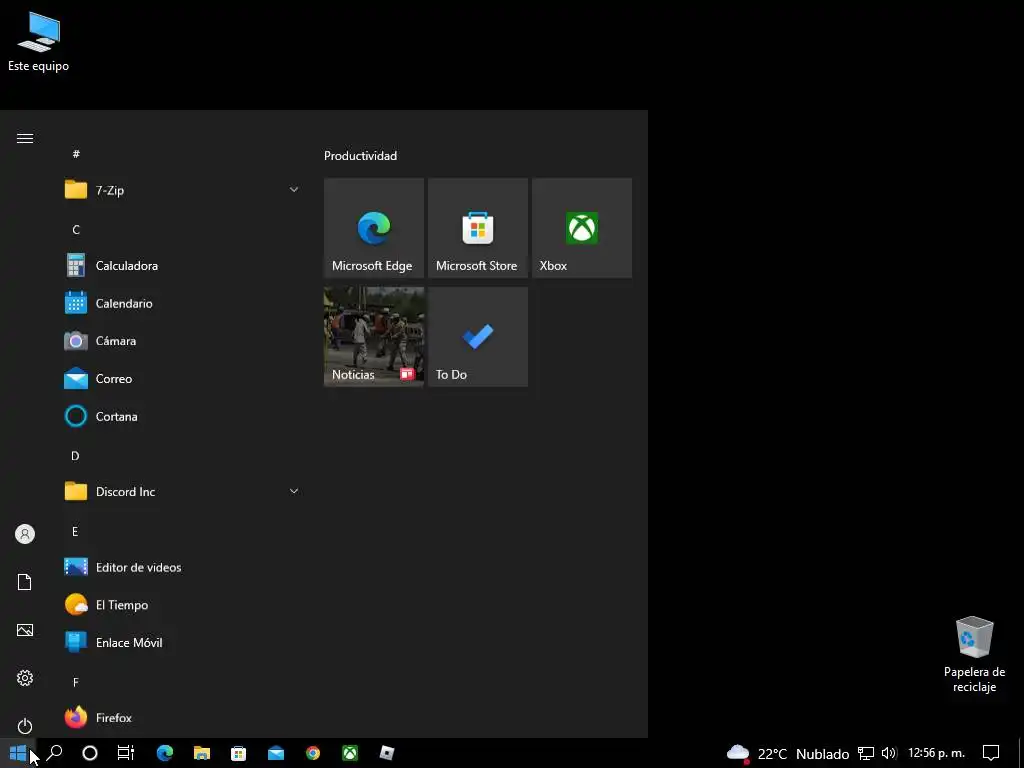Launch Firefox from the app list
Image resolution: width=1024 pixels, height=768 pixels.
183,718
